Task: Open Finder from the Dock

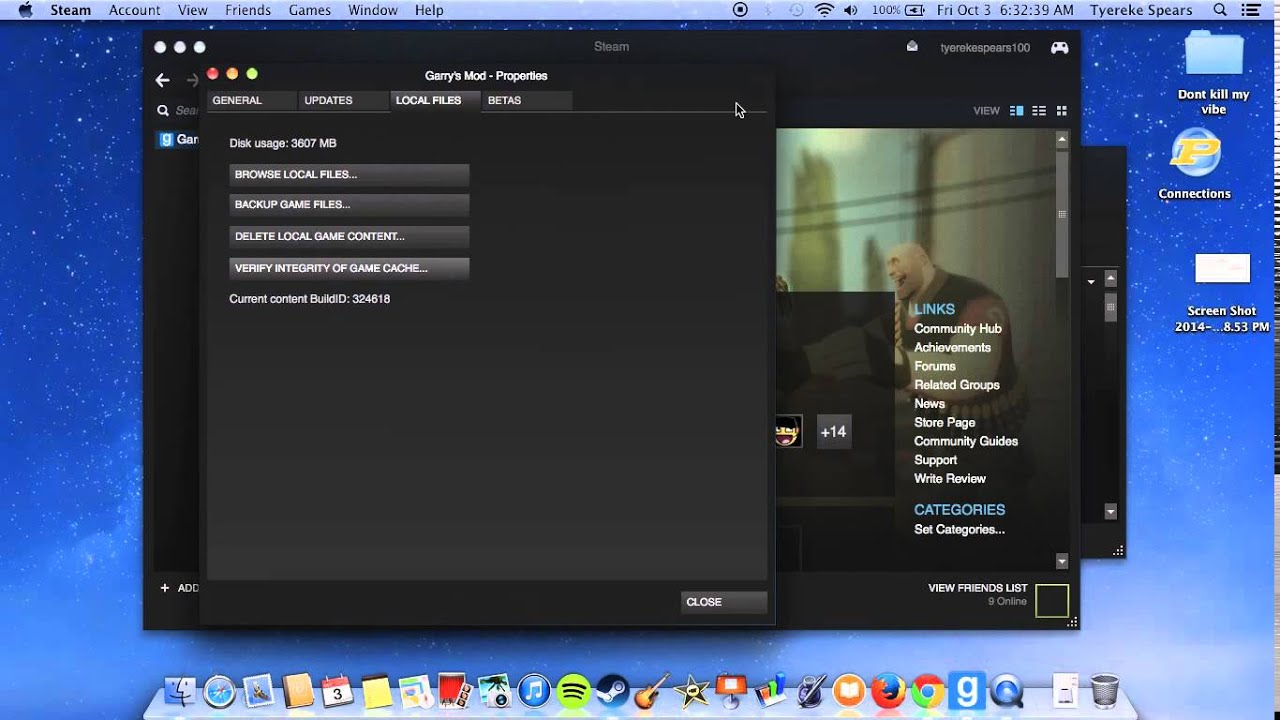Action: (180, 691)
